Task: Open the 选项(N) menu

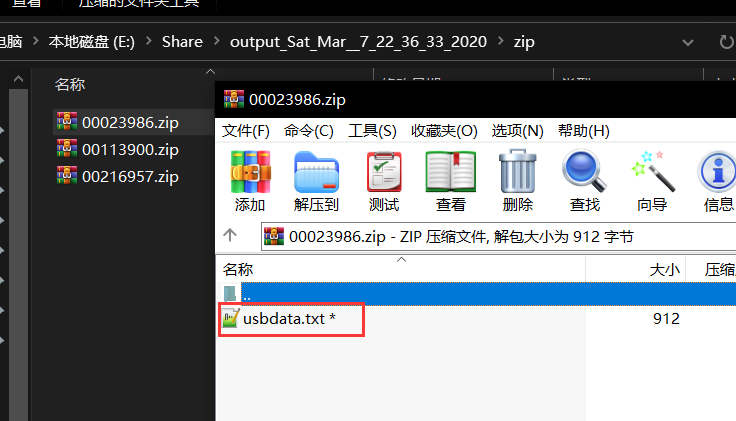Action: [517, 131]
